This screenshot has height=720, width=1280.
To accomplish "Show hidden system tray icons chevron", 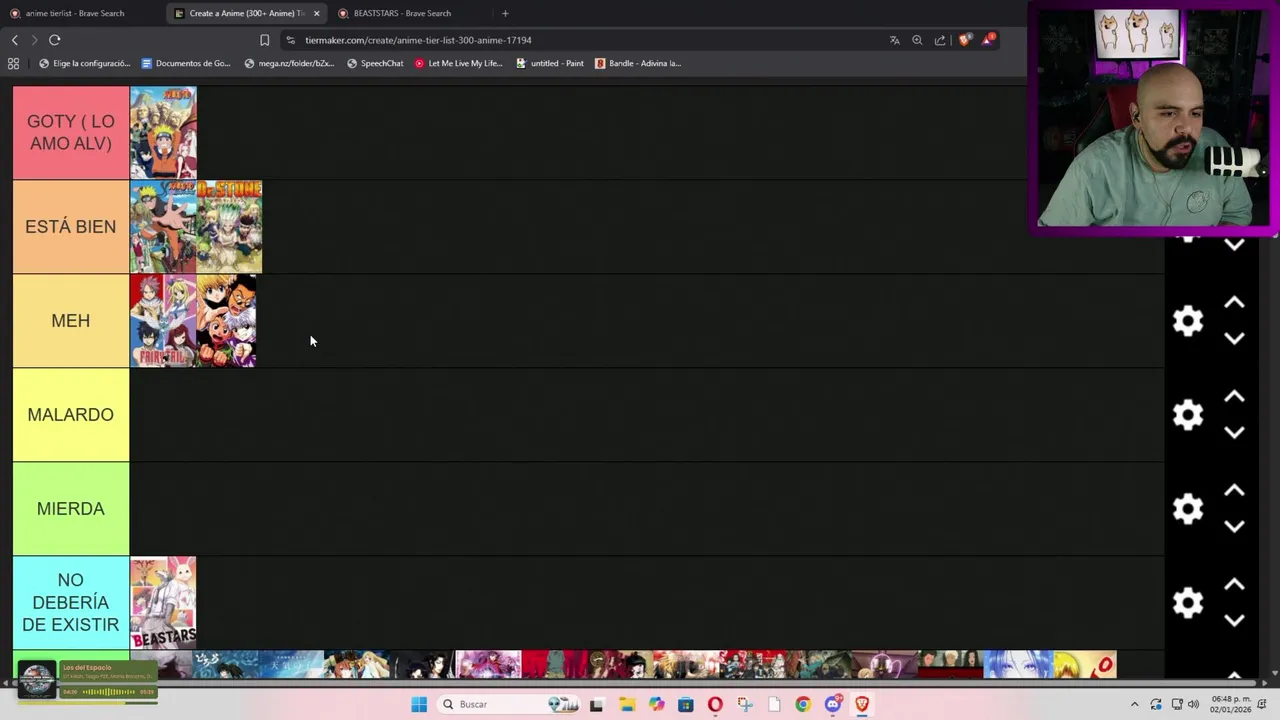I will pyautogui.click(x=1134, y=704).
